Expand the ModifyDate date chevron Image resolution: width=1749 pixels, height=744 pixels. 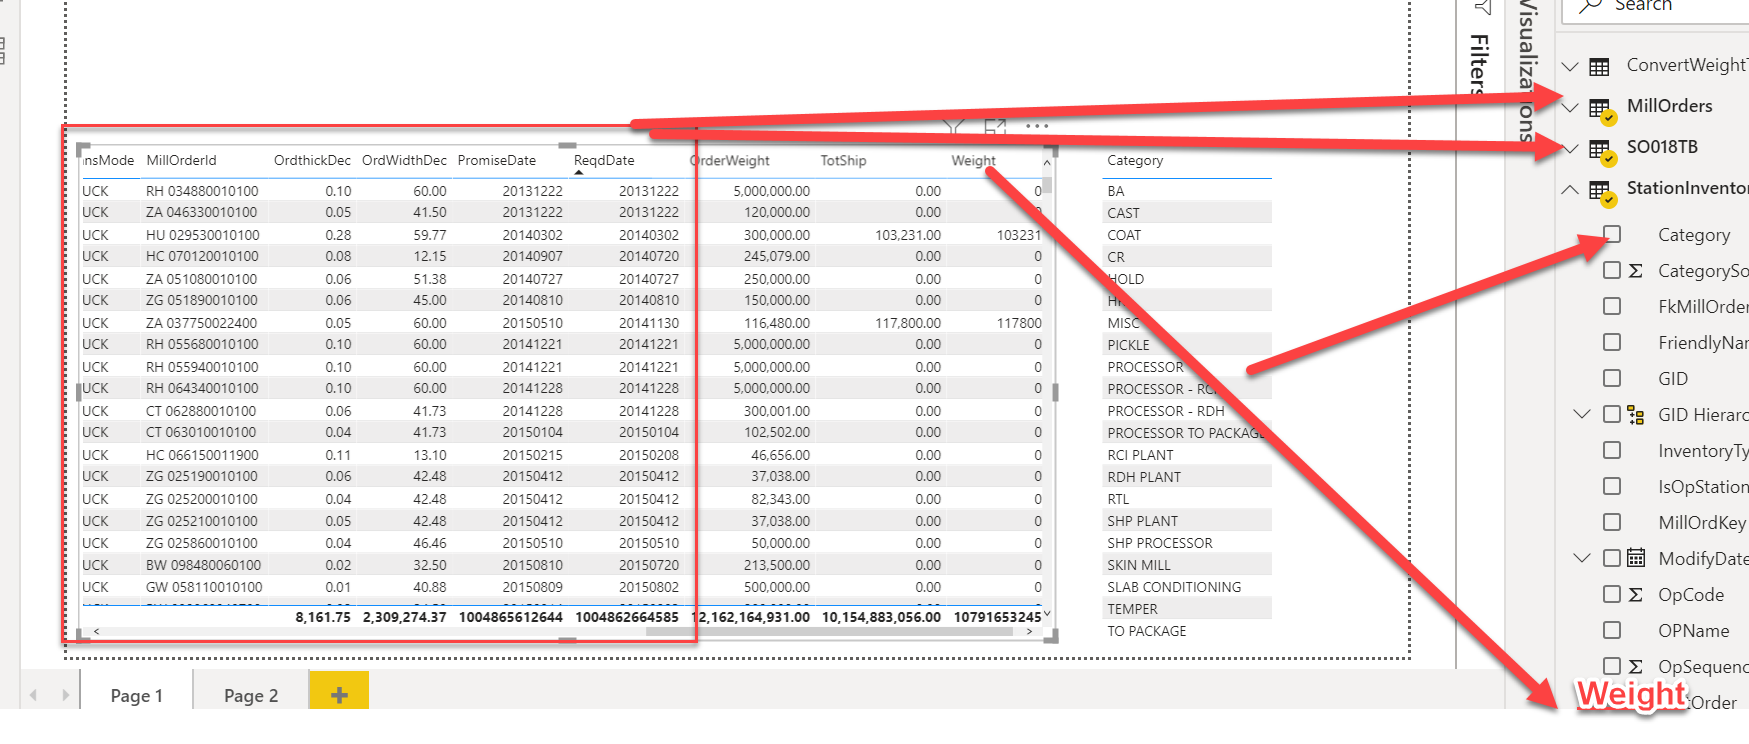tap(1582, 558)
